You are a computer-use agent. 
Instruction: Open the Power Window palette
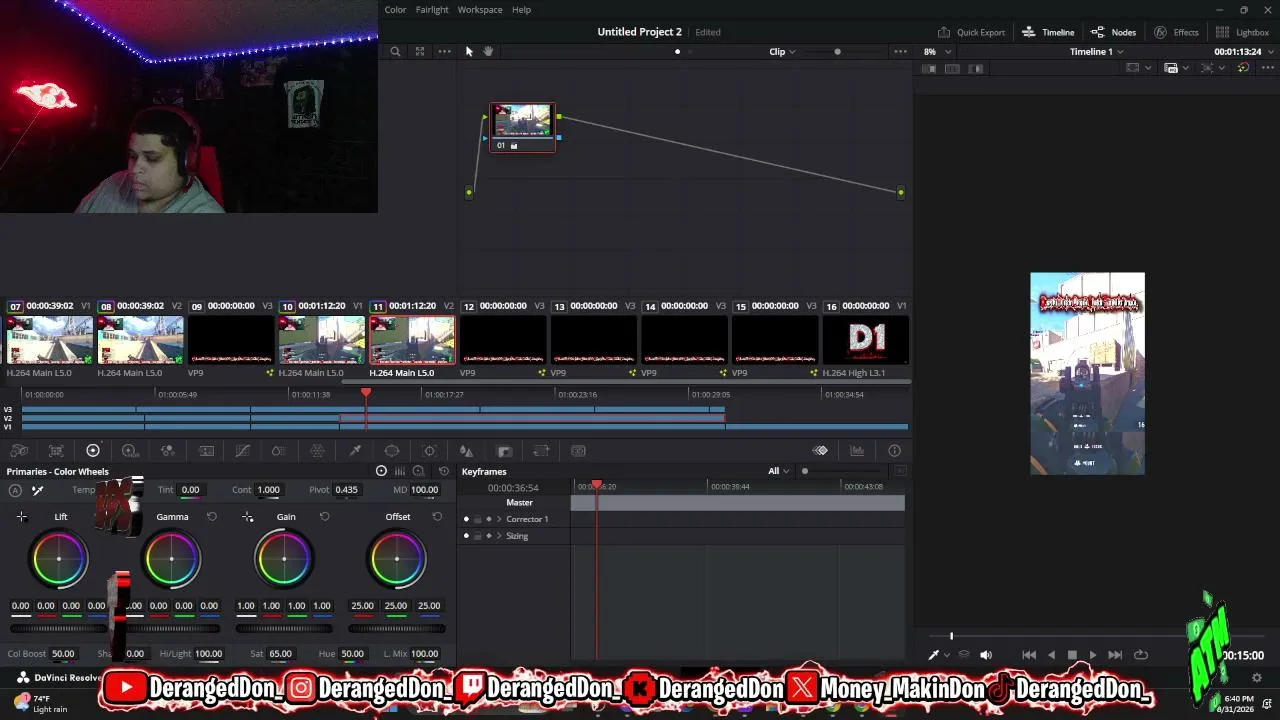pos(392,451)
